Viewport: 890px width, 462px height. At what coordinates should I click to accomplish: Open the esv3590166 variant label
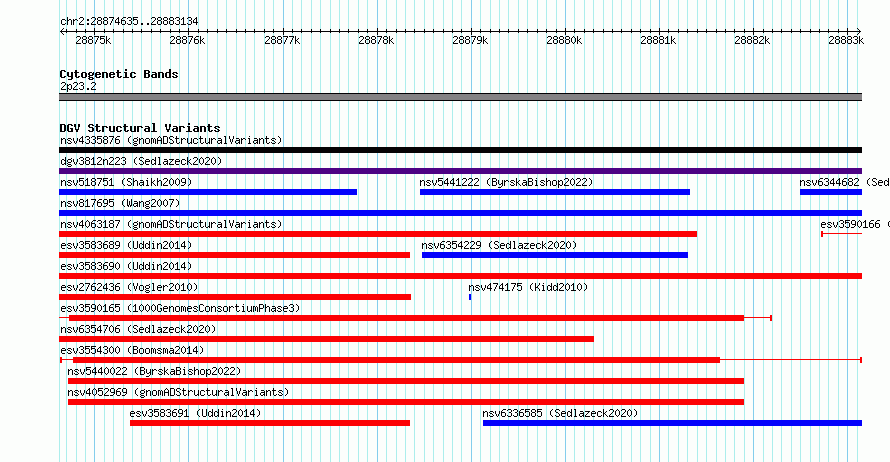855,224
